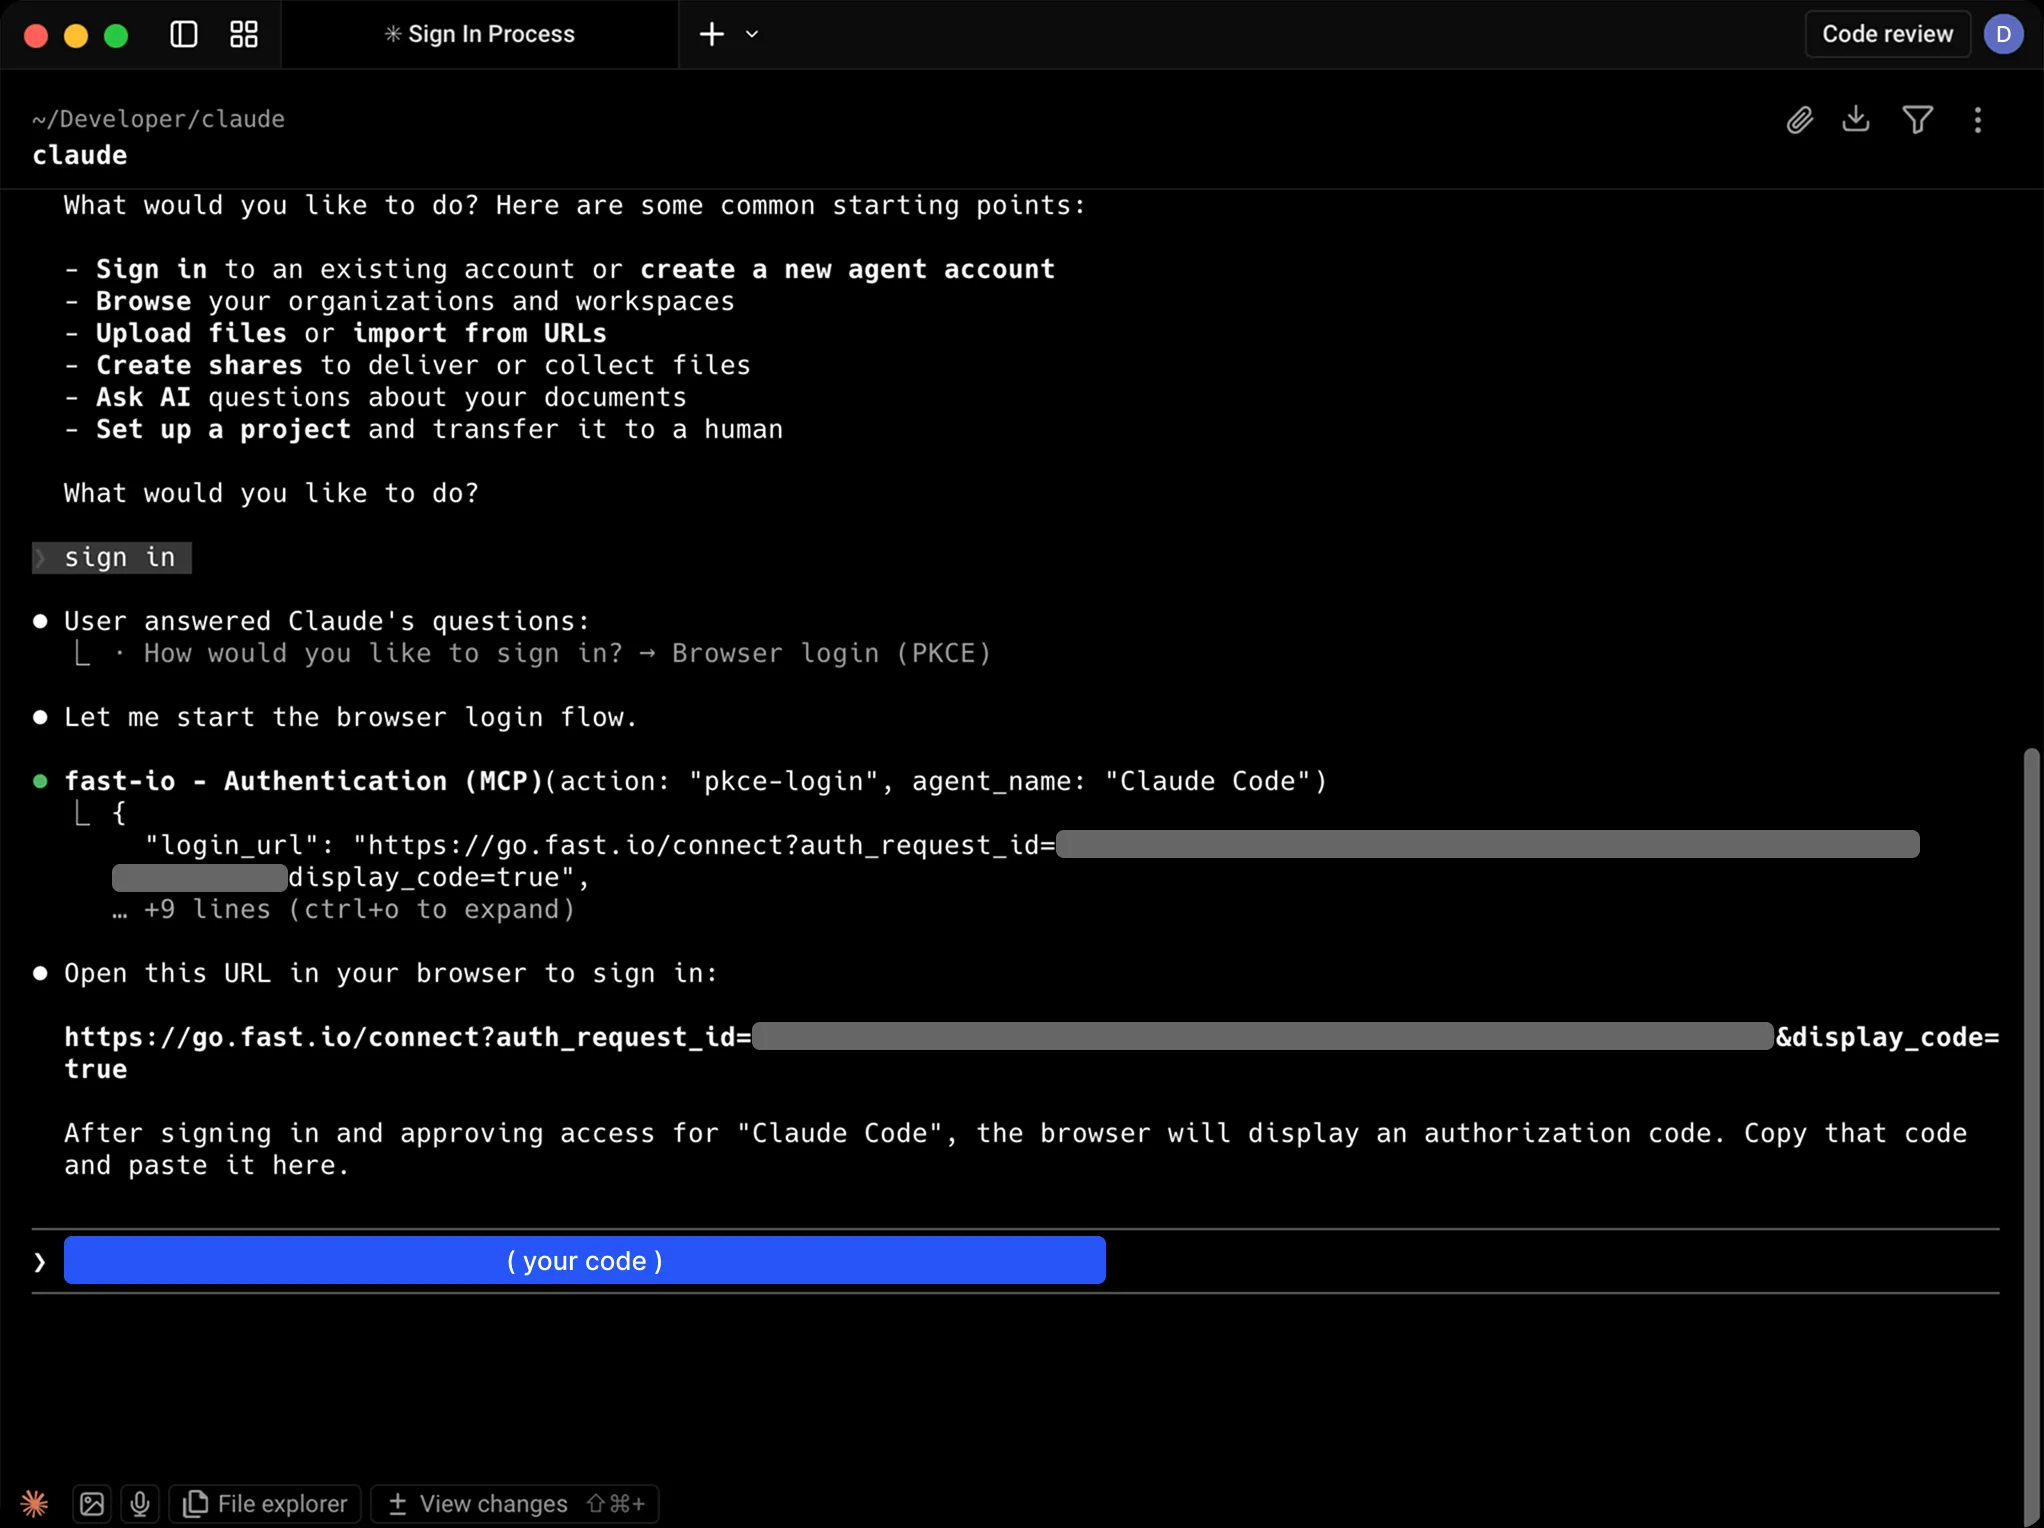Image resolution: width=2044 pixels, height=1528 pixels.
Task: Toggle the microphone voice input
Action: (x=140, y=1503)
